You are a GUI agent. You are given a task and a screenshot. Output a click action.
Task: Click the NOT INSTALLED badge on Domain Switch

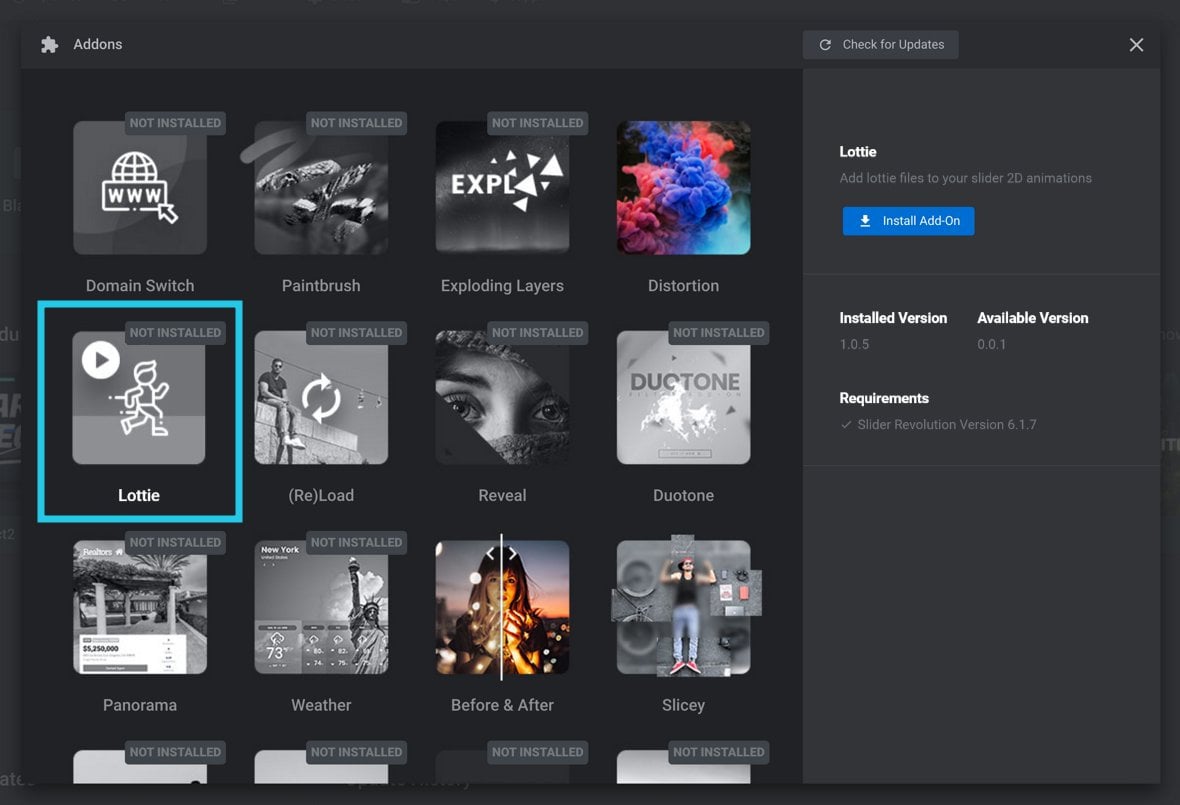point(175,123)
